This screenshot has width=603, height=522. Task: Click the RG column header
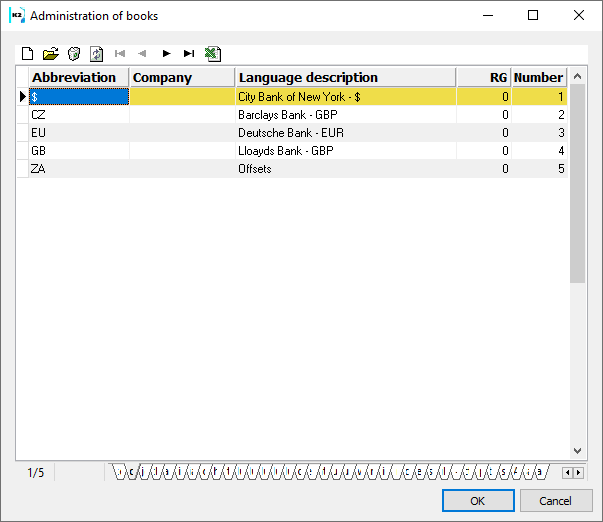click(484, 77)
